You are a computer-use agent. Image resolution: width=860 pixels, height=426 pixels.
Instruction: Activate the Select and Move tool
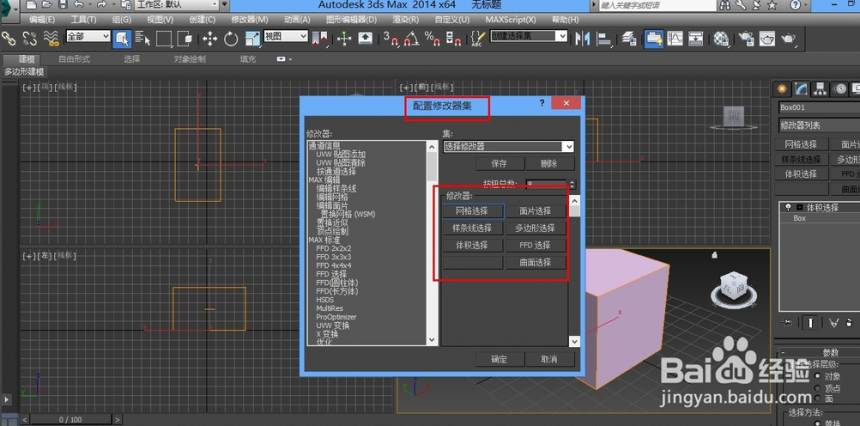[210, 39]
